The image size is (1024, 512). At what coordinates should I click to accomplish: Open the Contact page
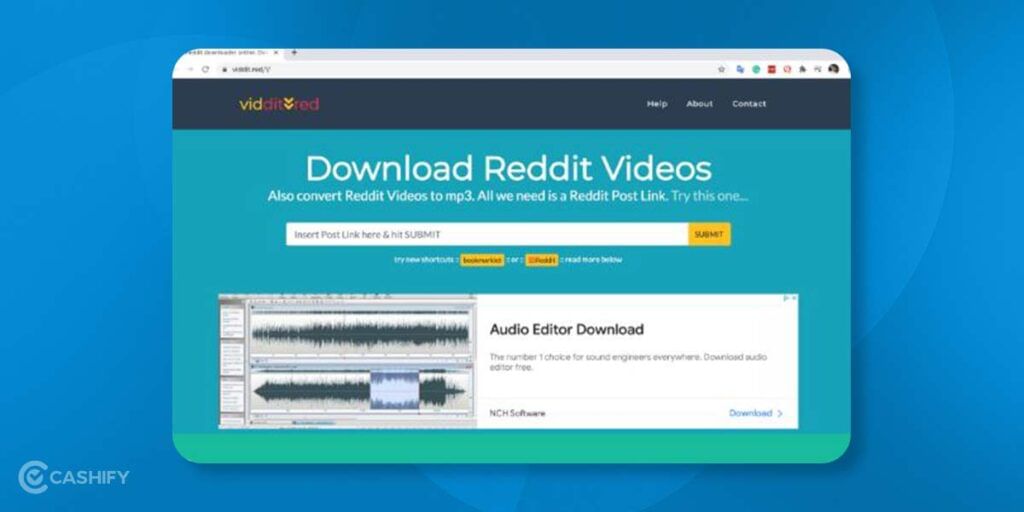pyautogui.click(x=749, y=104)
